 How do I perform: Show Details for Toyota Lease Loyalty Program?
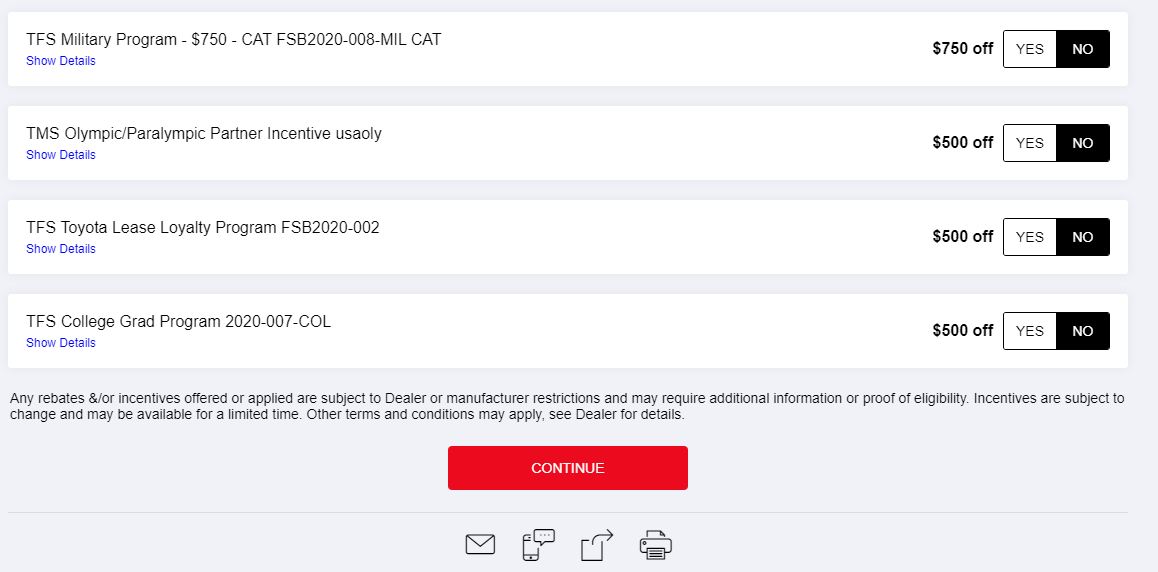point(61,249)
